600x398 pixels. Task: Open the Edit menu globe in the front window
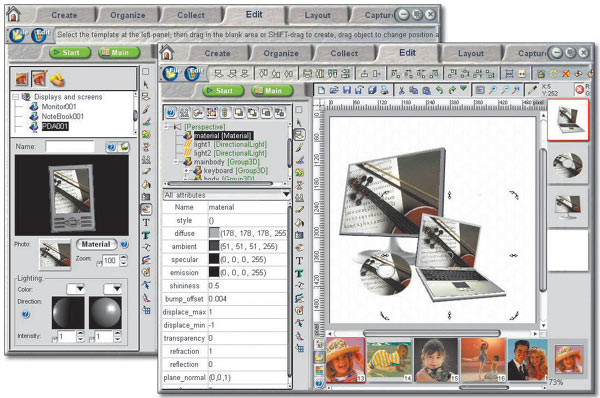pyautogui.click(x=193, y=73)
